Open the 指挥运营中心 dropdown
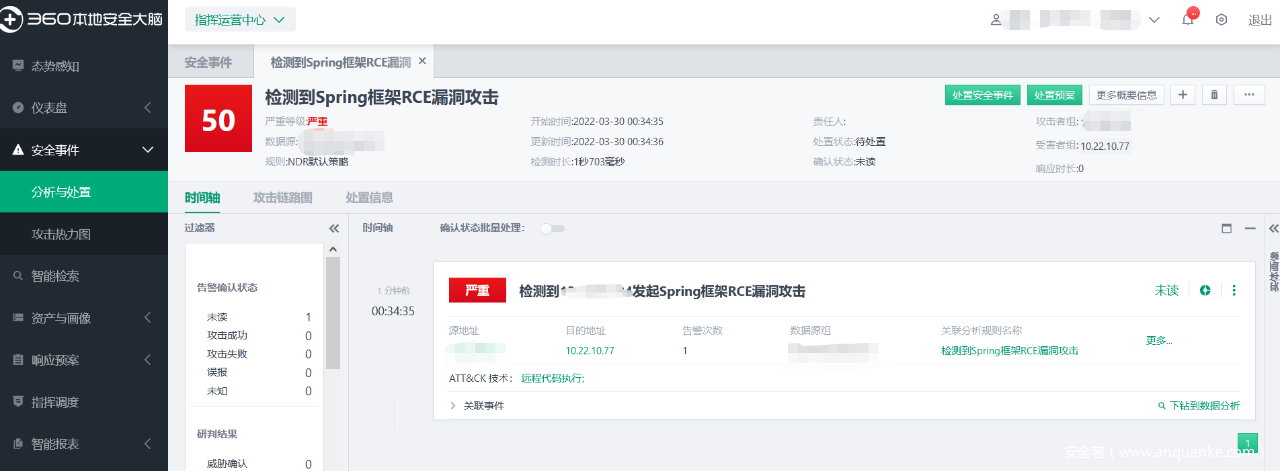 pos(239,19)
